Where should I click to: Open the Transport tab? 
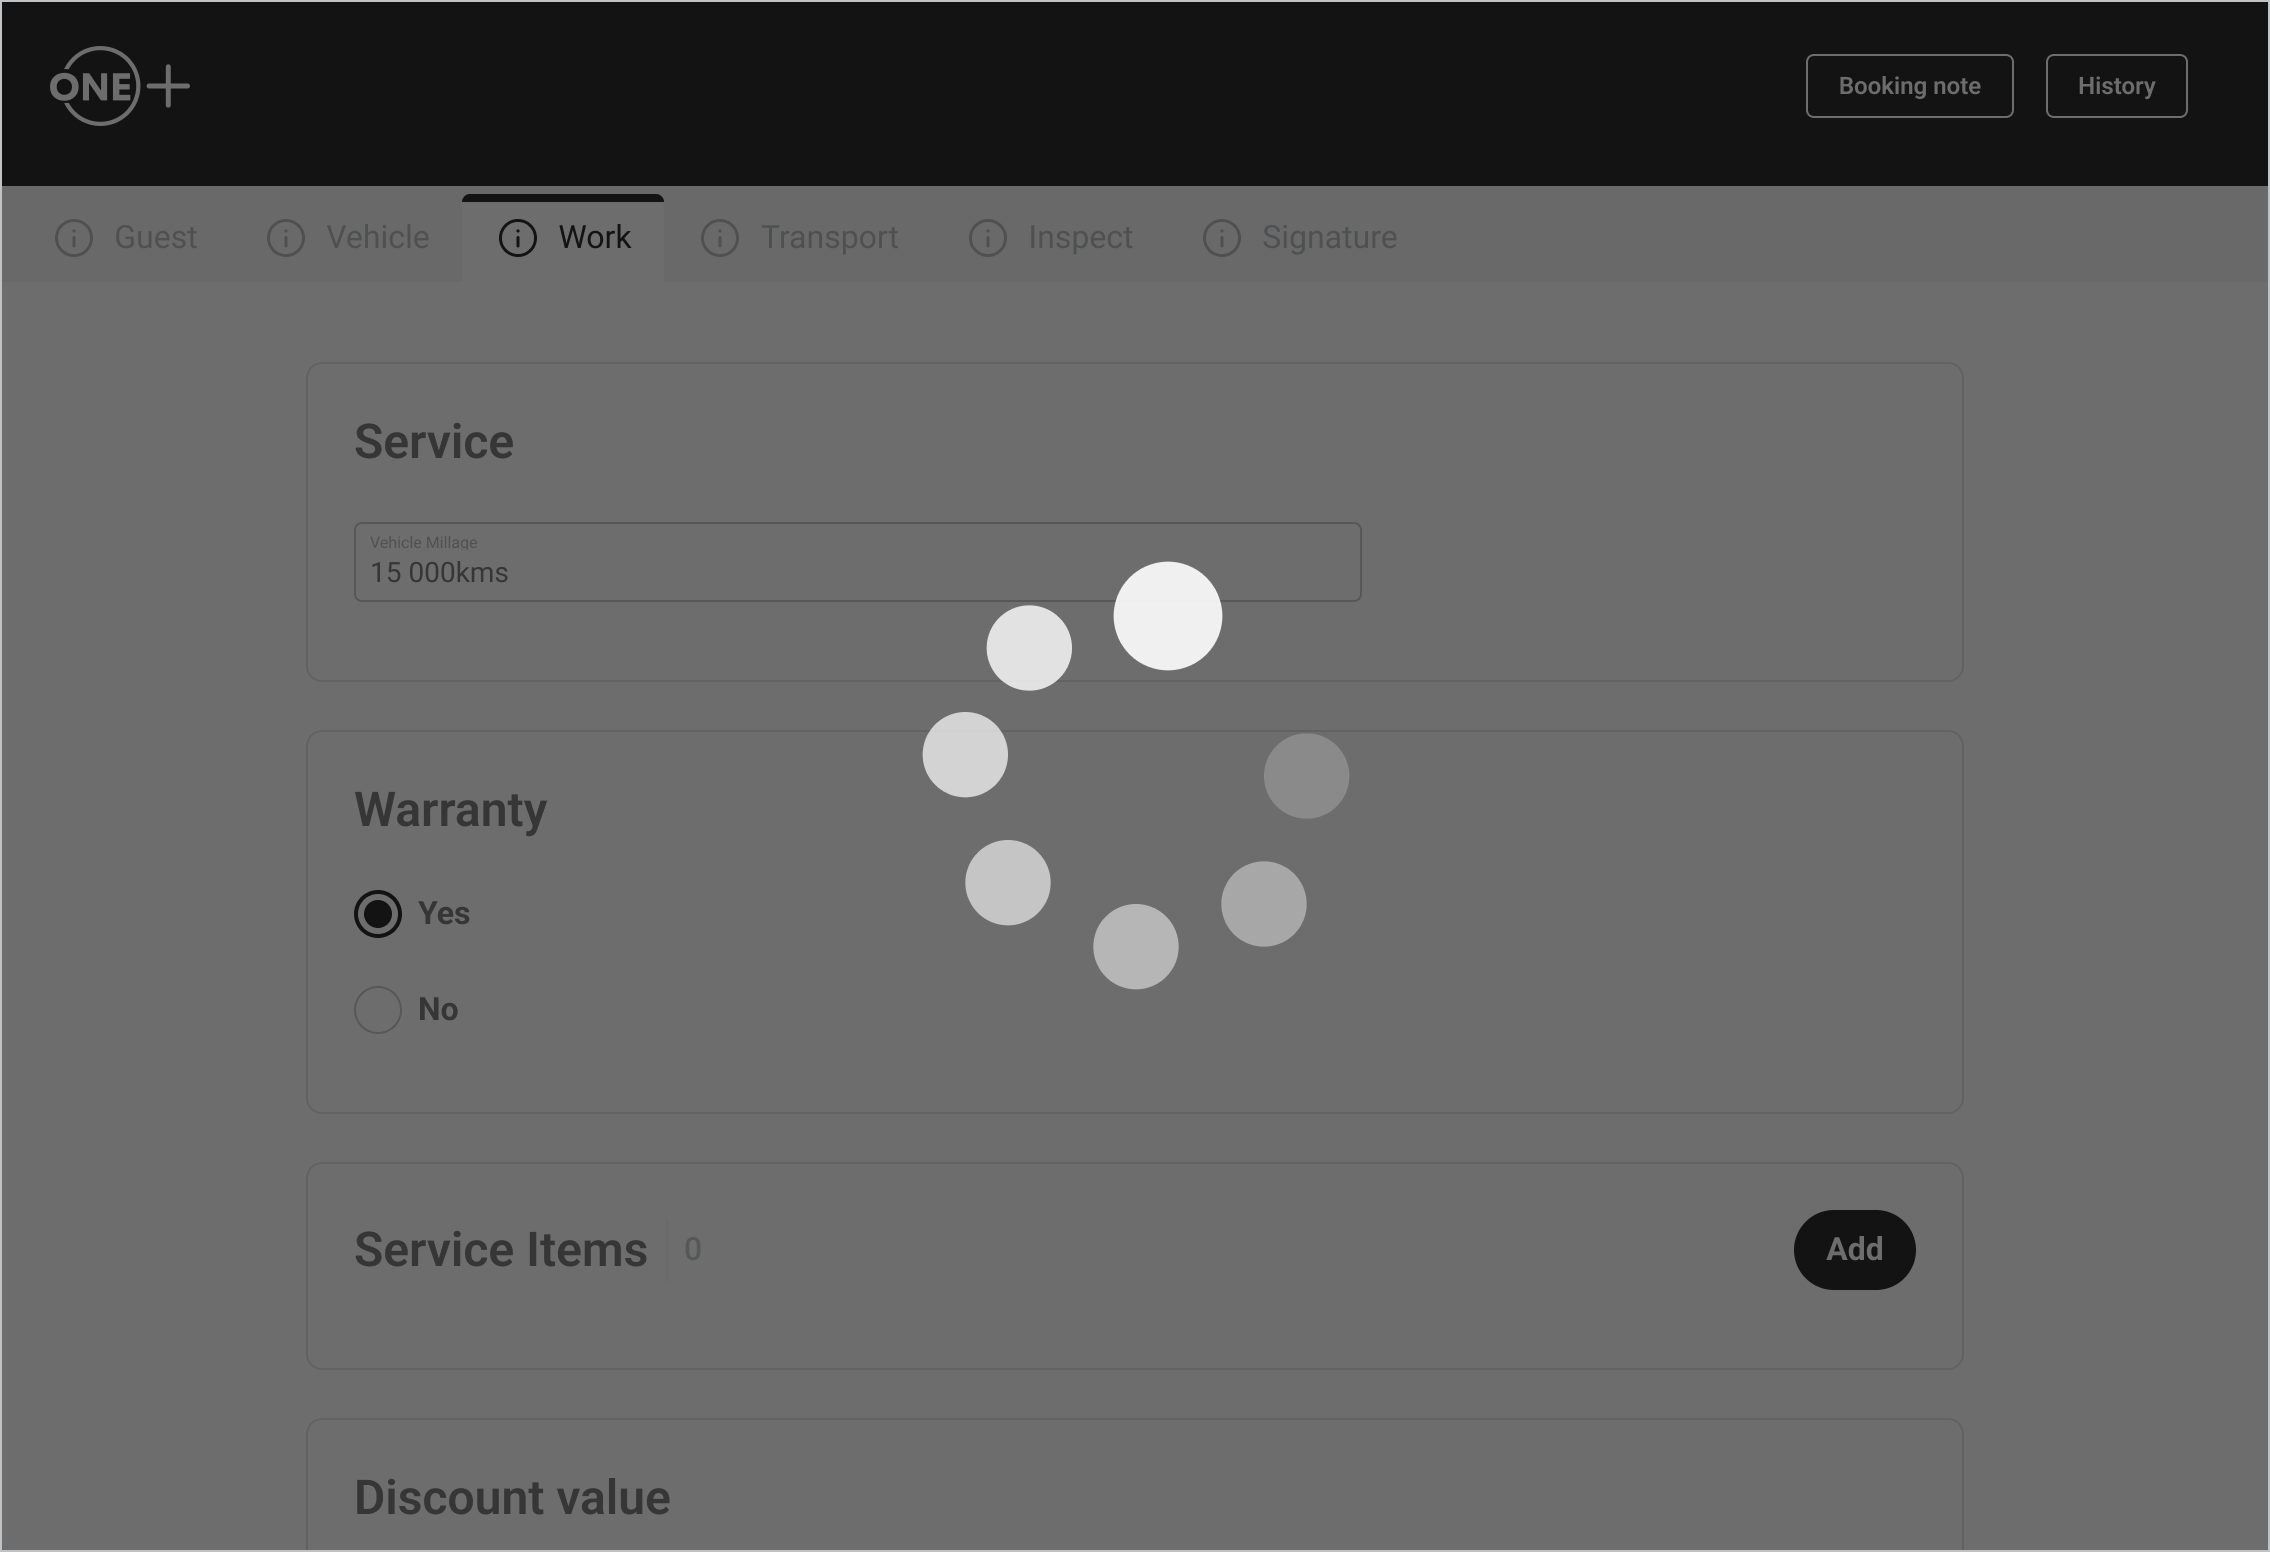coord(829,238)
